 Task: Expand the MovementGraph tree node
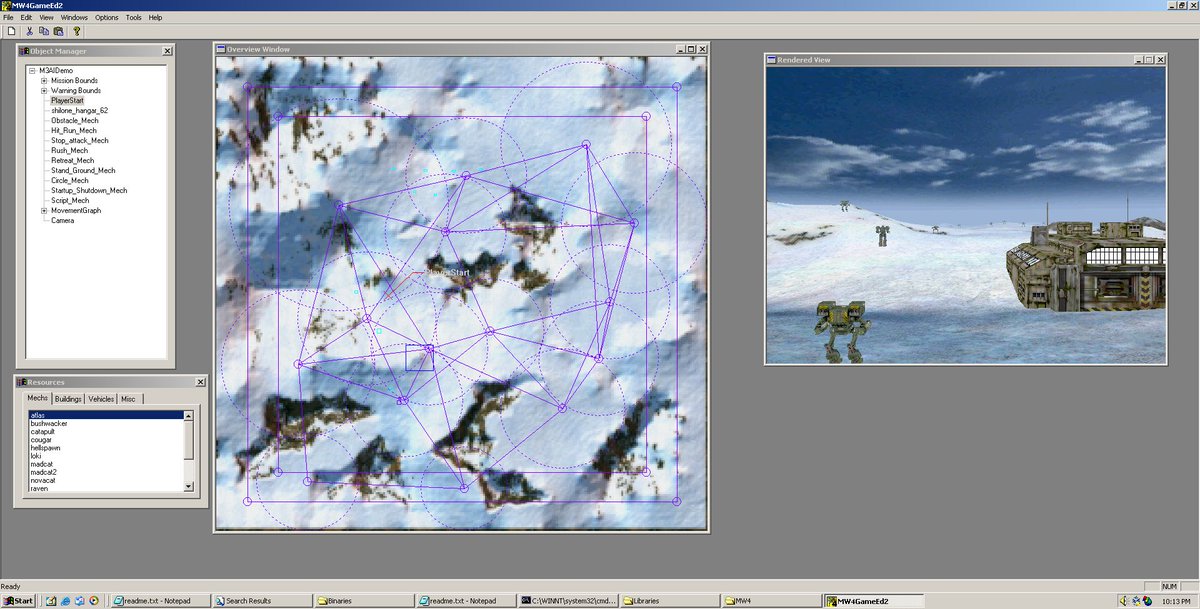point(44,210)
